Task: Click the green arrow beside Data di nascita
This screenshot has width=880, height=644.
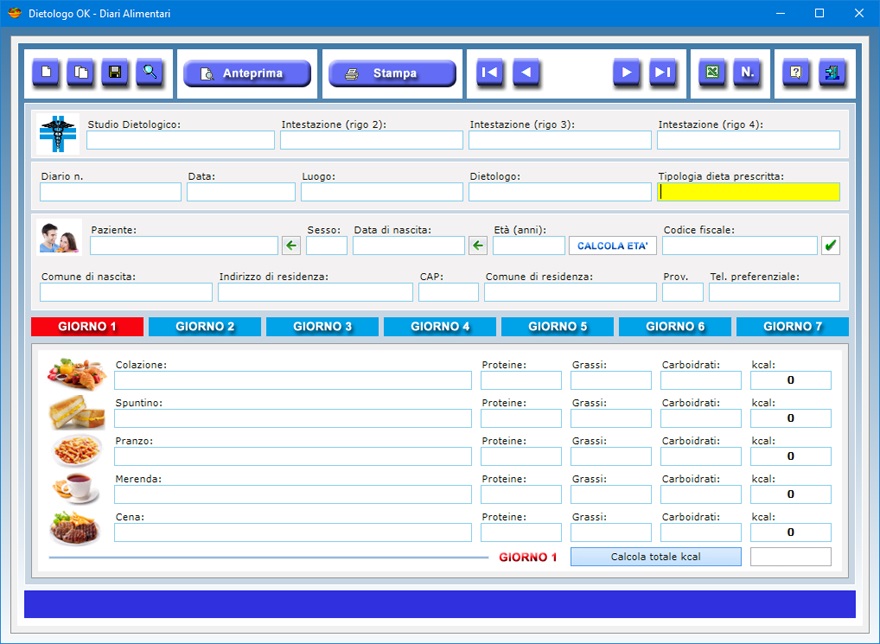Action: 478,245
